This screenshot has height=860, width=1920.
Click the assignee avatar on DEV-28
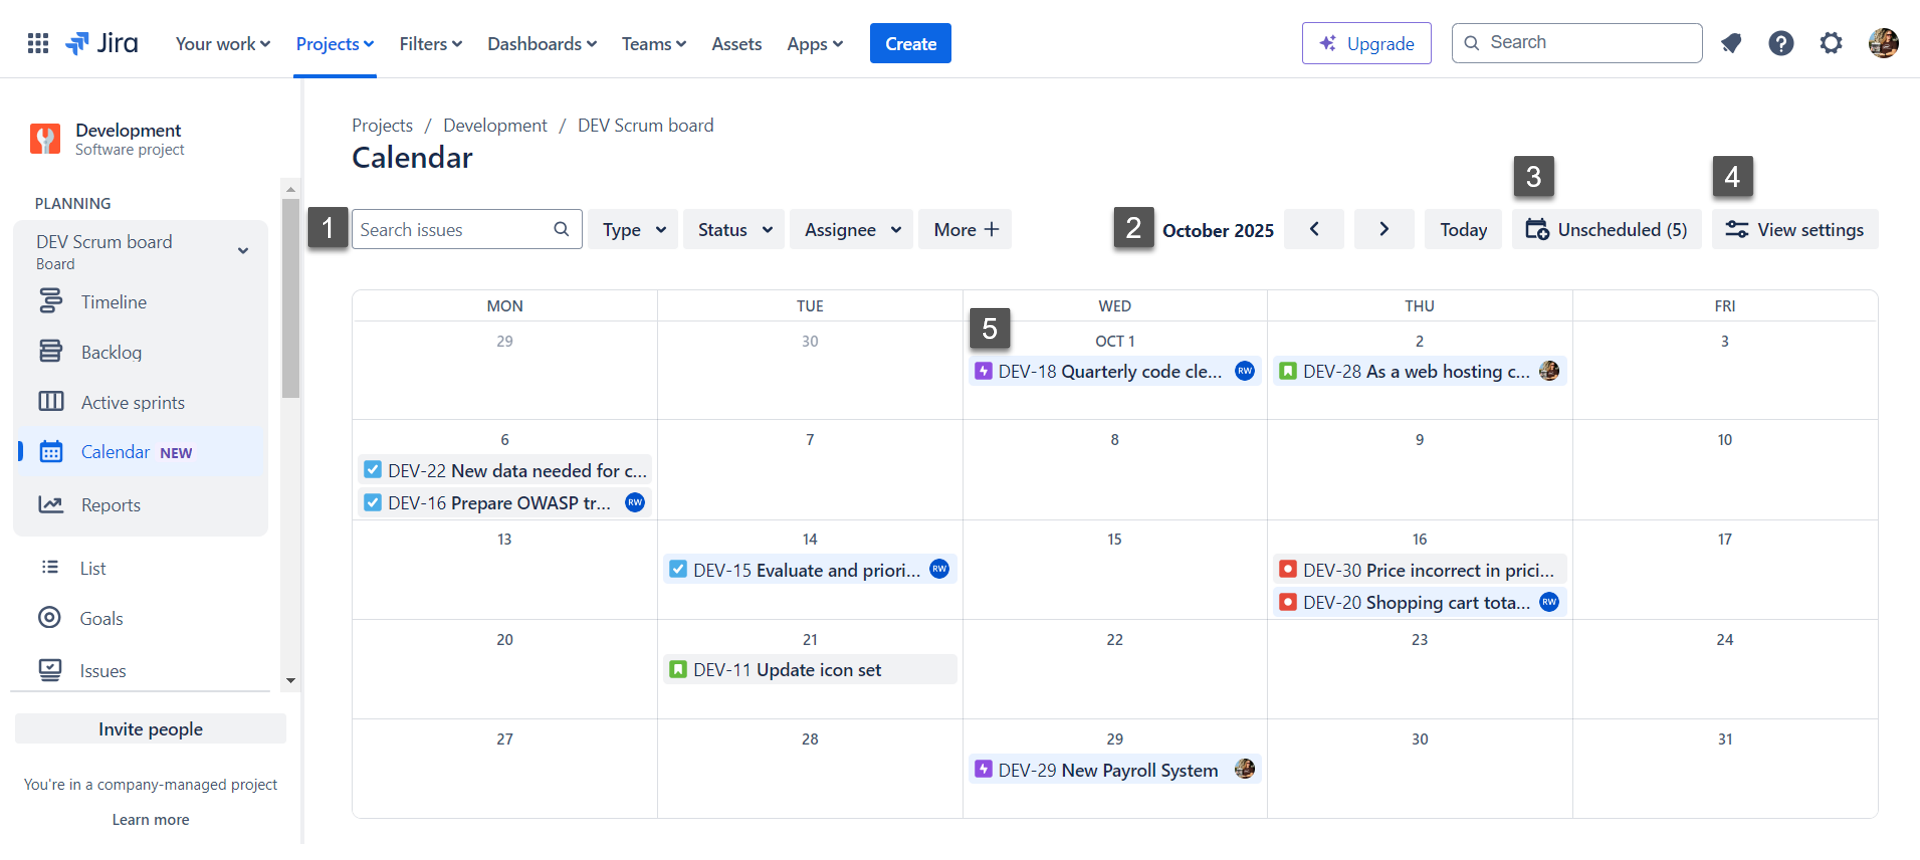(x=1549, y=371)
